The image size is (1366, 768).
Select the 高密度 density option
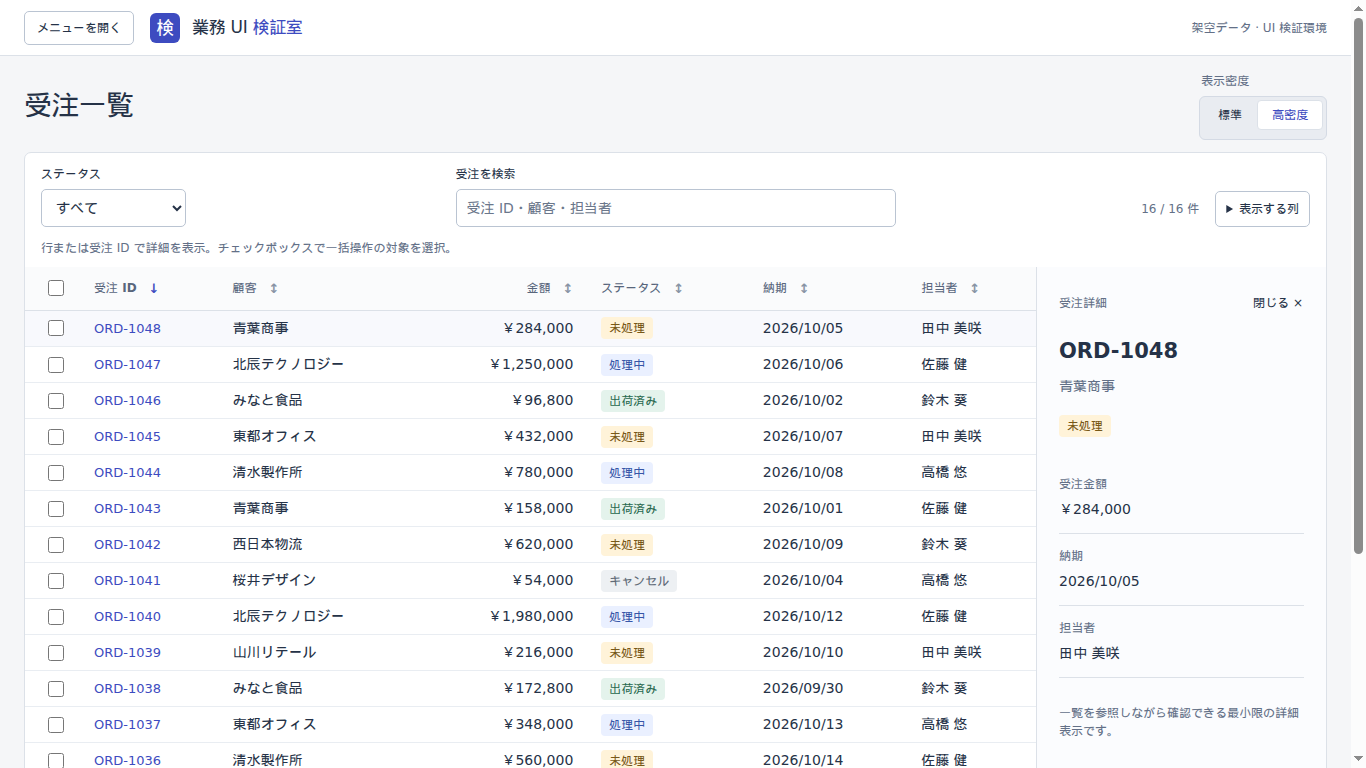coord(1290,115)
